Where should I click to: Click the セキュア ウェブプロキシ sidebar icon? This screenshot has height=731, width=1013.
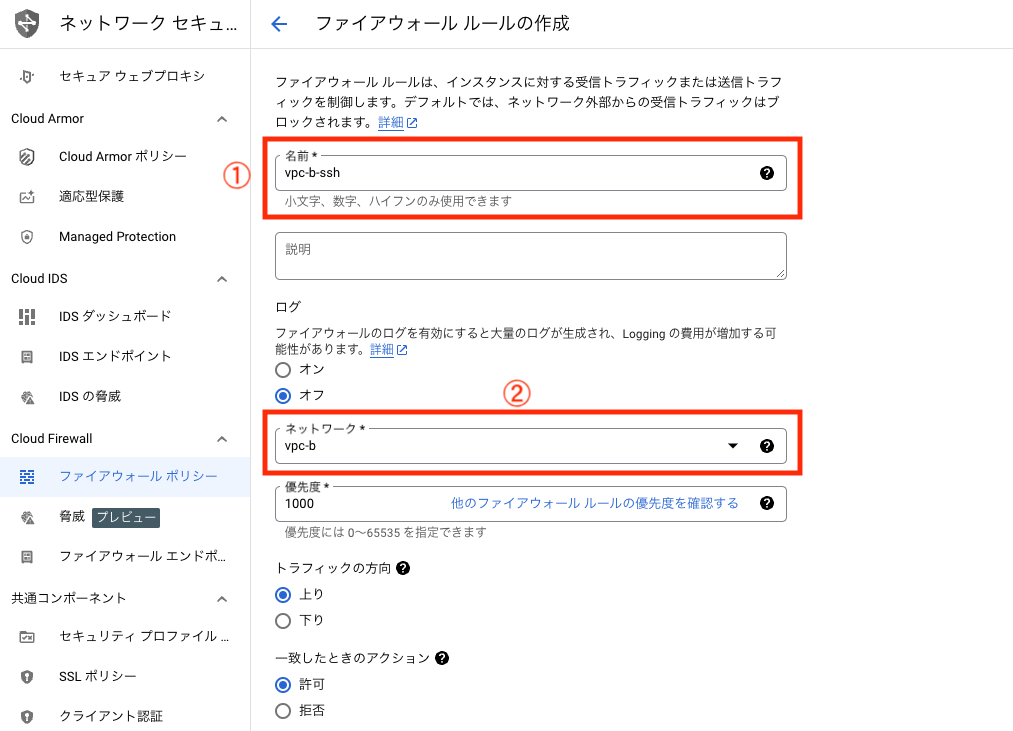(26, 76)
